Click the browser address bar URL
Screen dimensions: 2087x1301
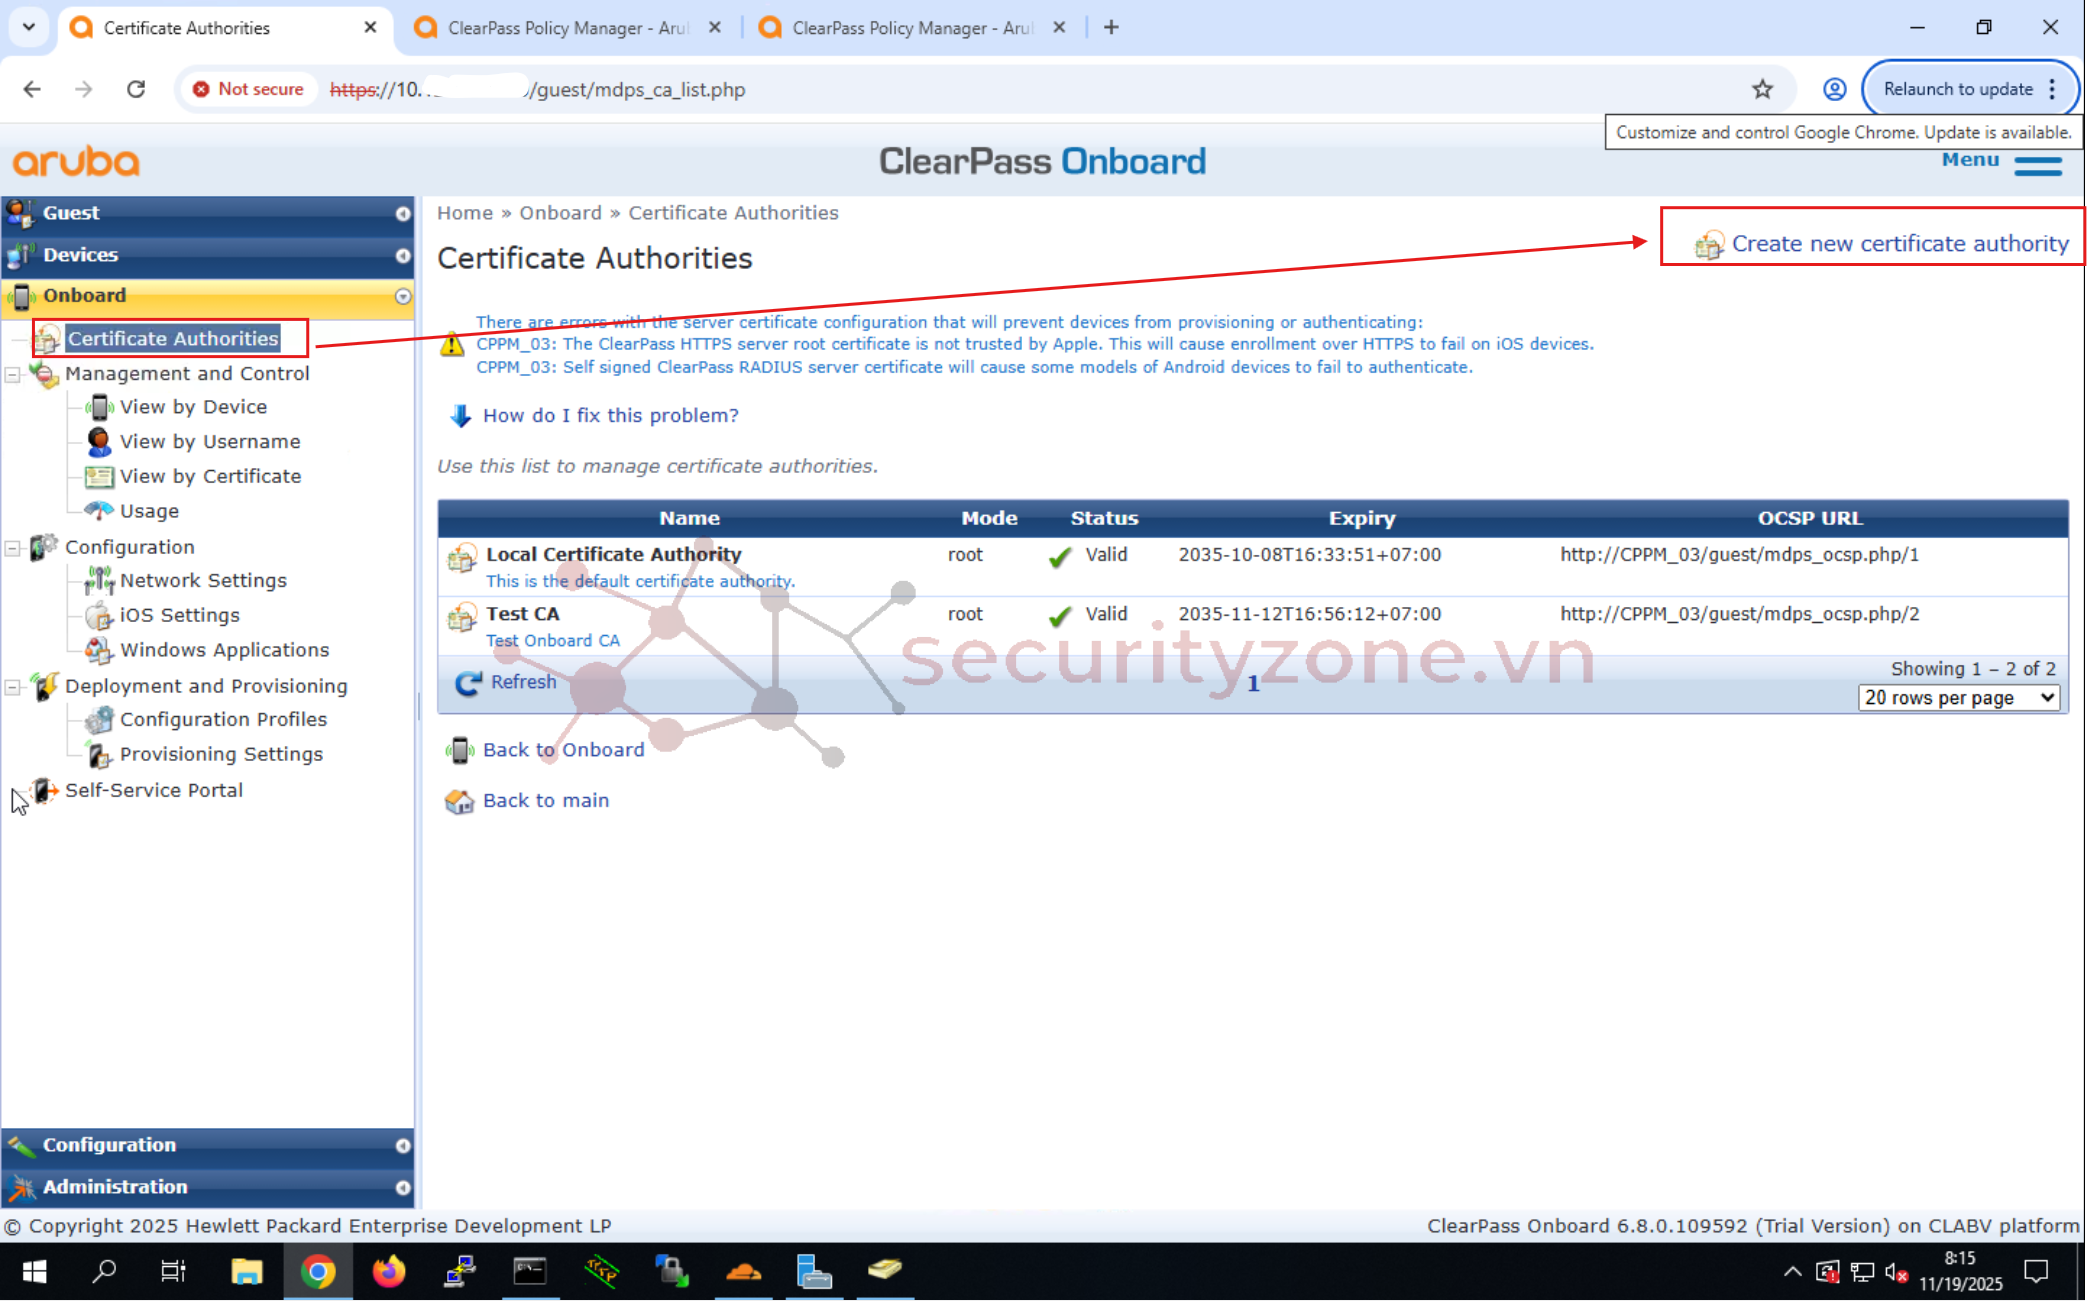click(x=640, y=89)
